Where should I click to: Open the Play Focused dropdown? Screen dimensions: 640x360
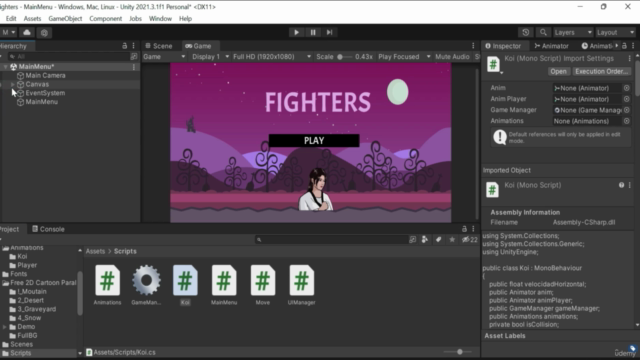coord(404,57)
